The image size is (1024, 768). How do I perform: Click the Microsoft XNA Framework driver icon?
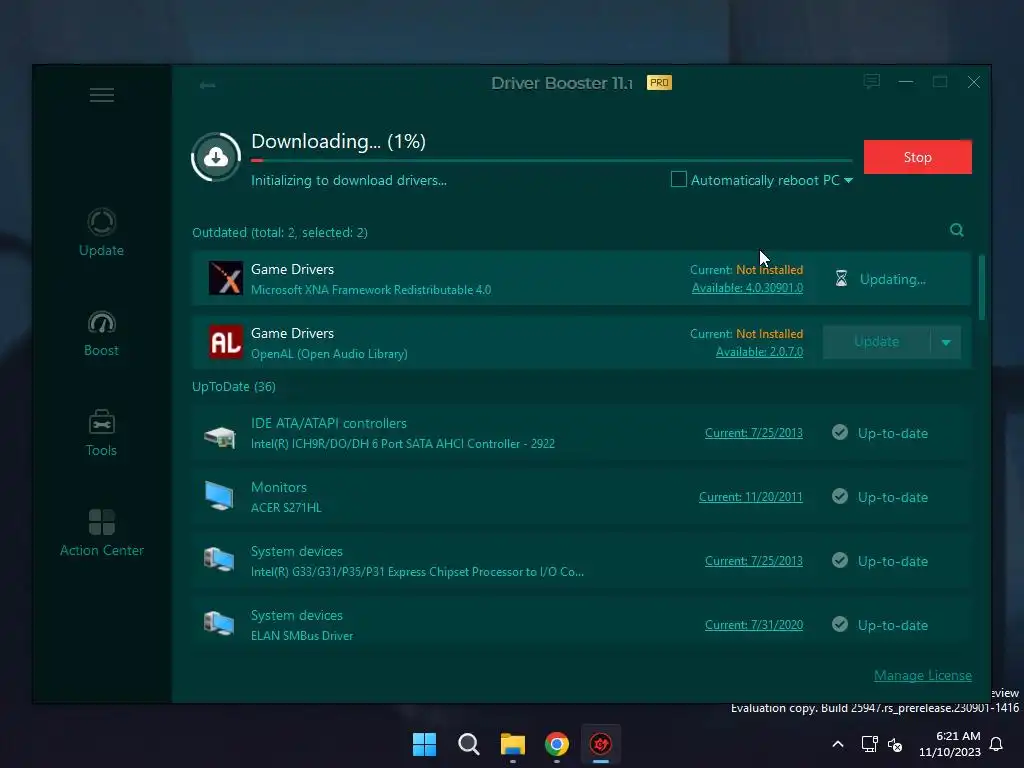pos(225,278)
